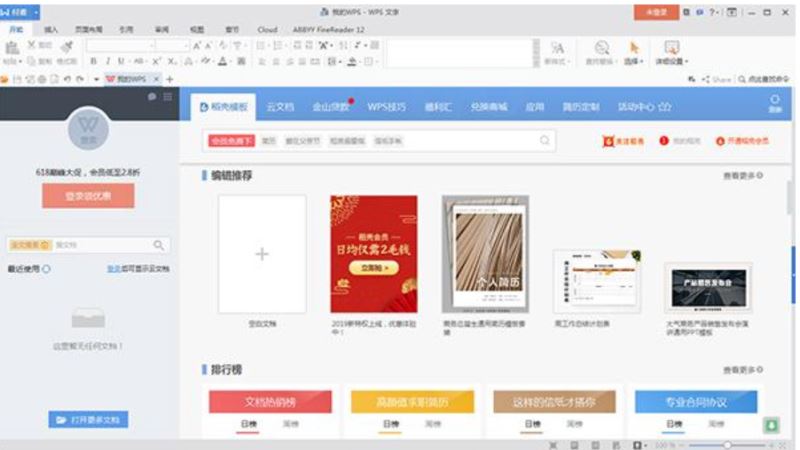Click the align left icon
800x450 pixels.
click(262, 62)
